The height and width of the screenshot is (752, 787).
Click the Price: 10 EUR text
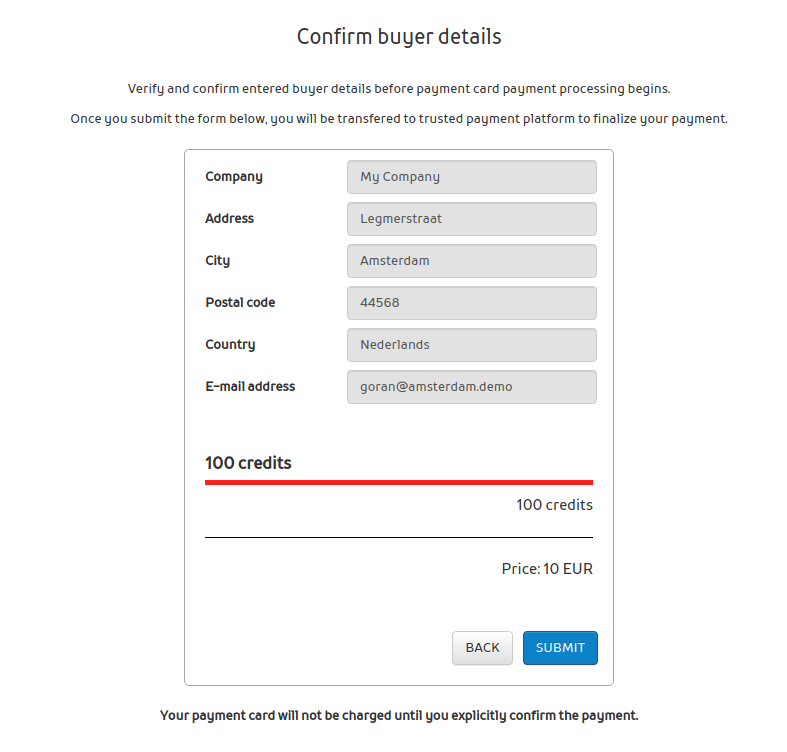point(547,569)
